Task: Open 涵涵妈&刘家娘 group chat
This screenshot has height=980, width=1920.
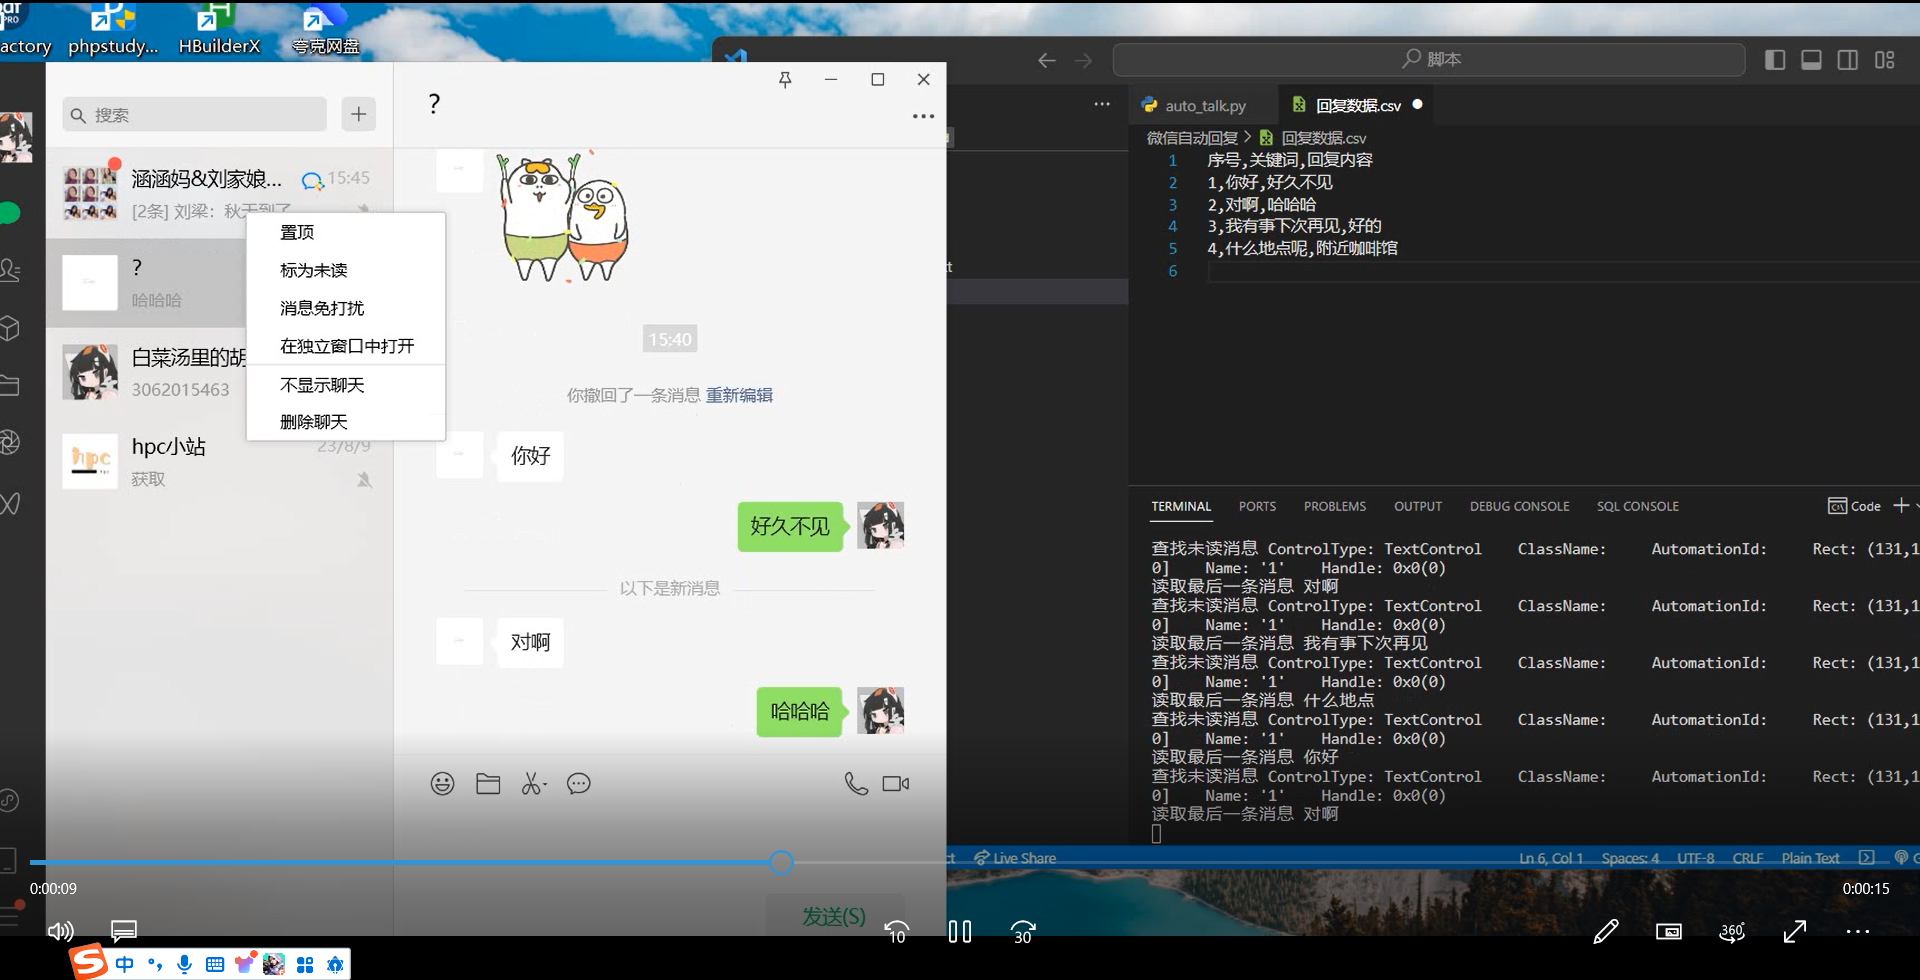Action: (x=219, y=193)
